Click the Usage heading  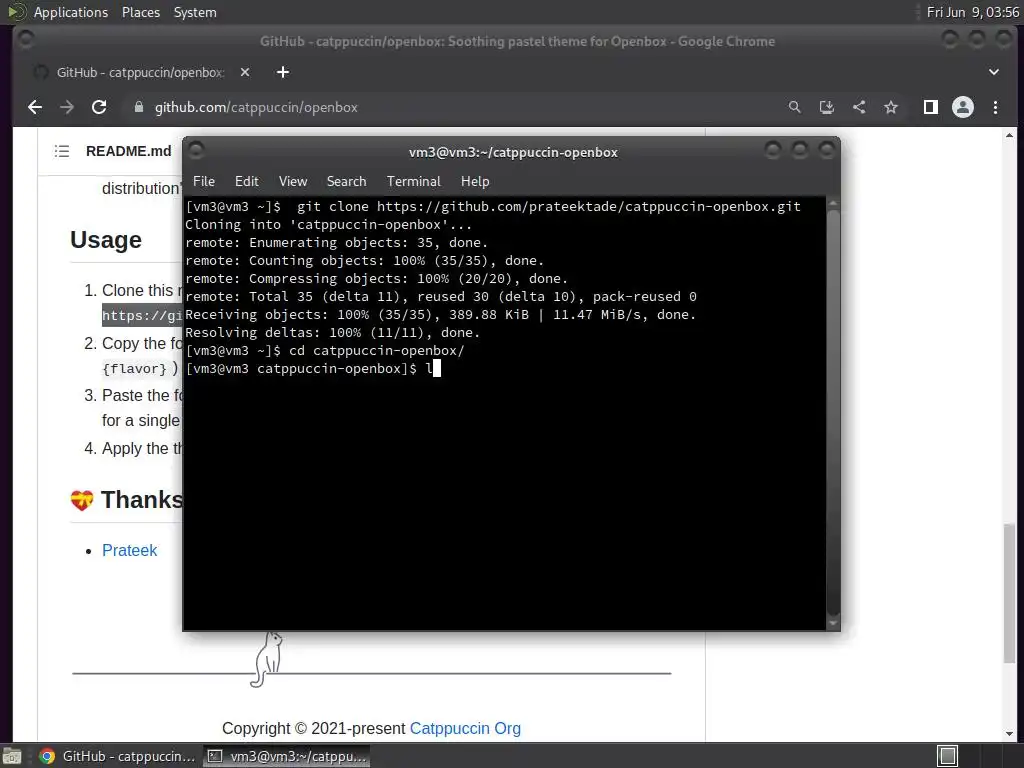(106, 240)
